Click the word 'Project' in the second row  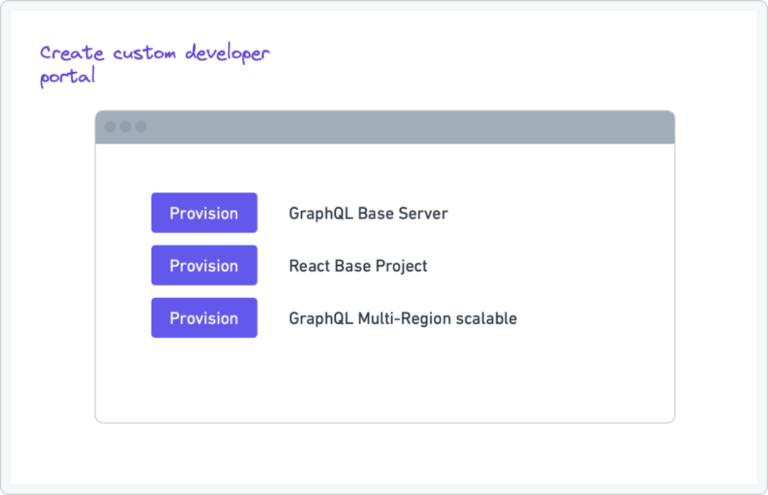click(401, 266)
